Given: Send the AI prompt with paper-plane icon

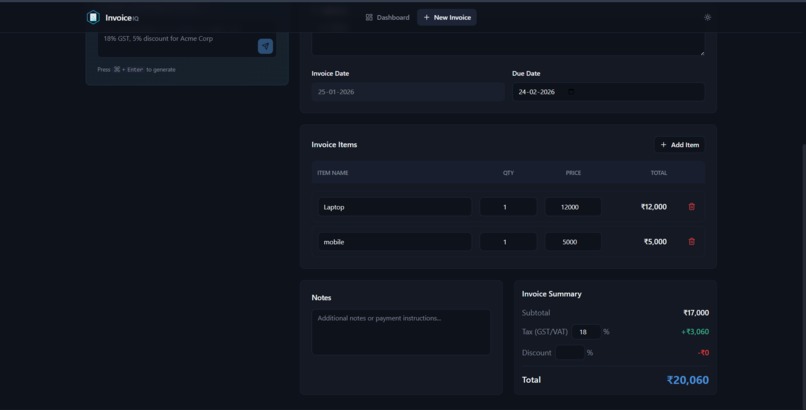Looking at the screenshot, I should coord(265,46).
